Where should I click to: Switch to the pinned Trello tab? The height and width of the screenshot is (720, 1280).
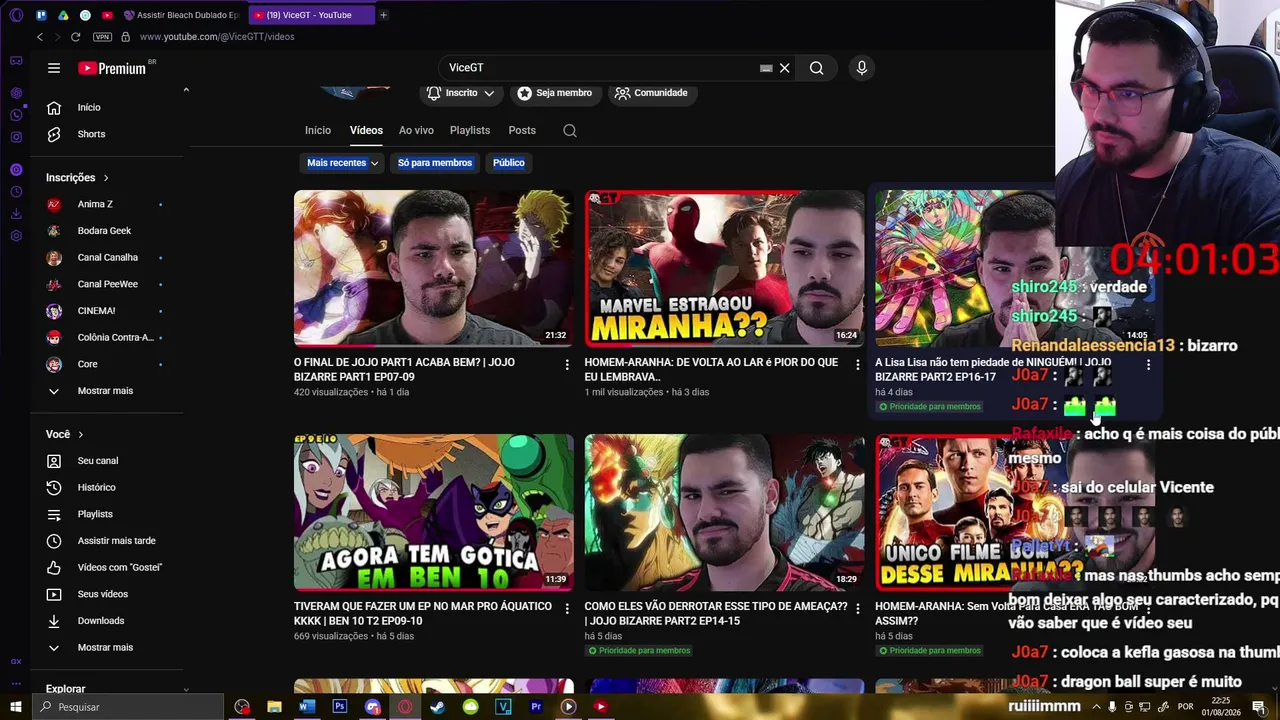point(41,15)
